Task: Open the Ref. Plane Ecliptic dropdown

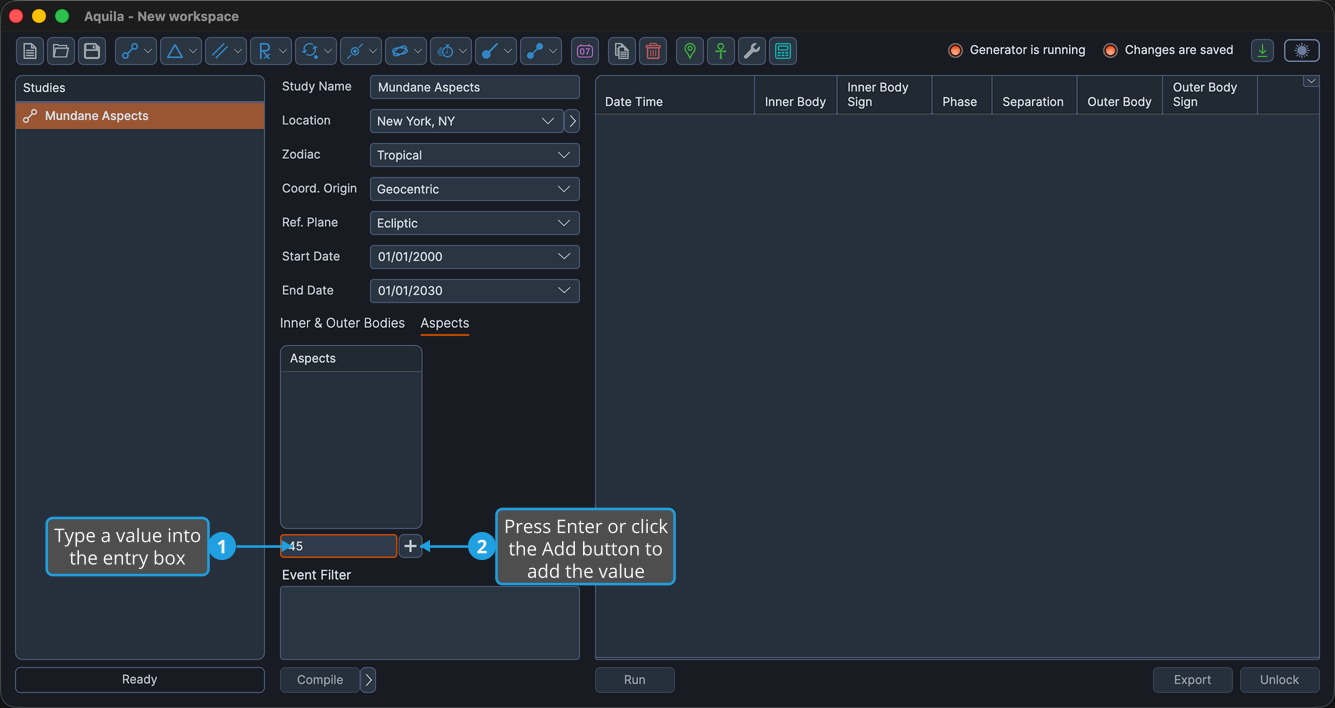Action: pos(474,223)
